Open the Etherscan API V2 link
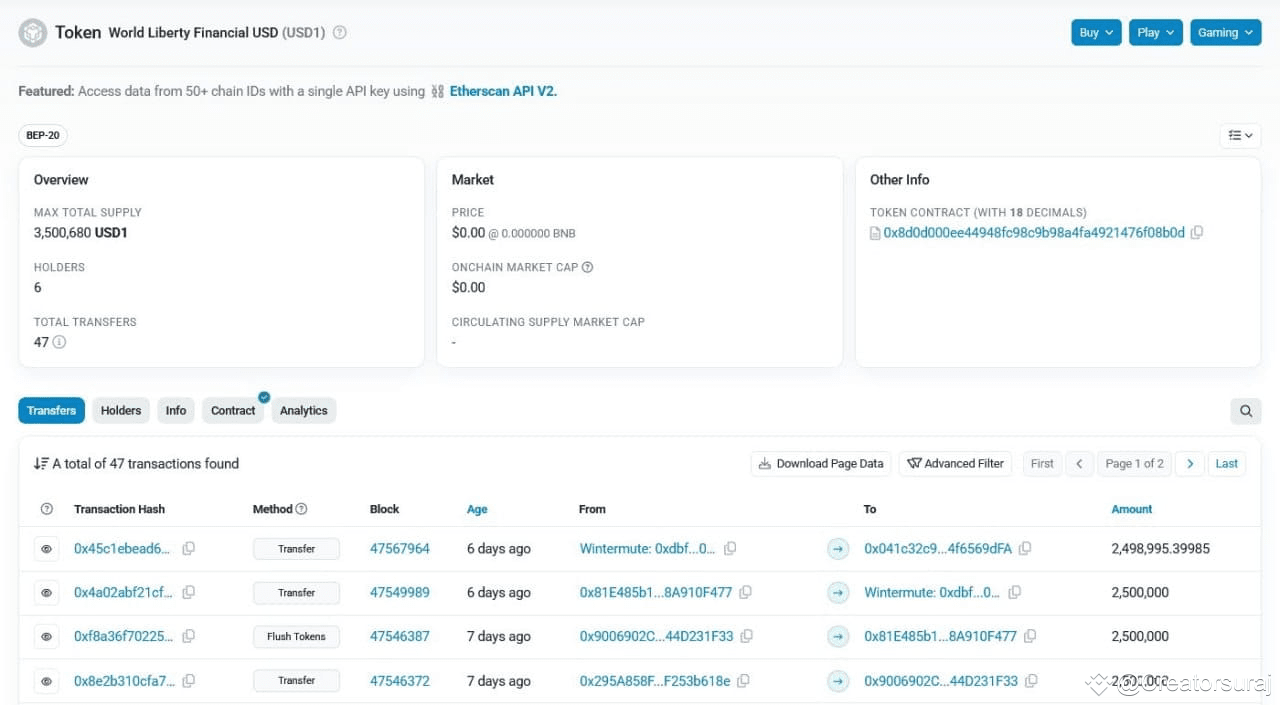The image size is (1280, 705). coord(503,91)
